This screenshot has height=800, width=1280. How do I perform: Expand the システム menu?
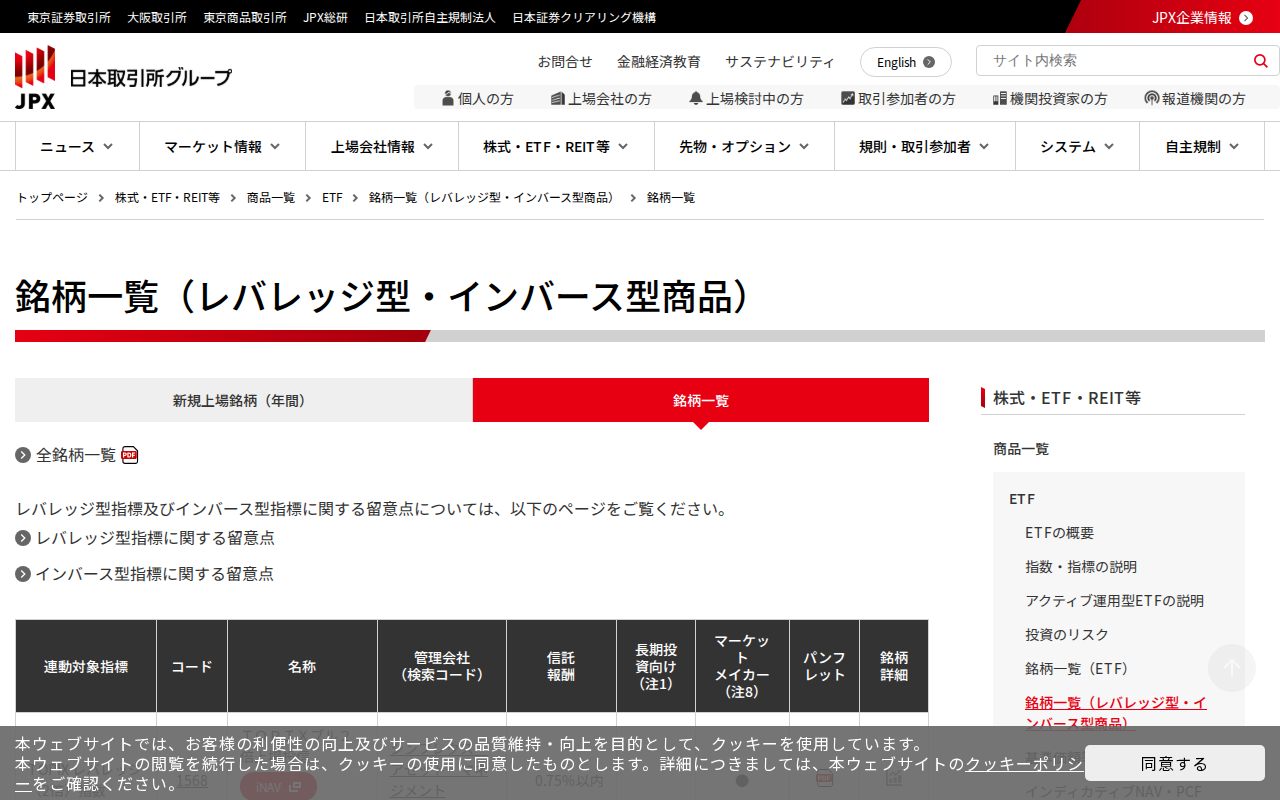(x=1077, y=147)
